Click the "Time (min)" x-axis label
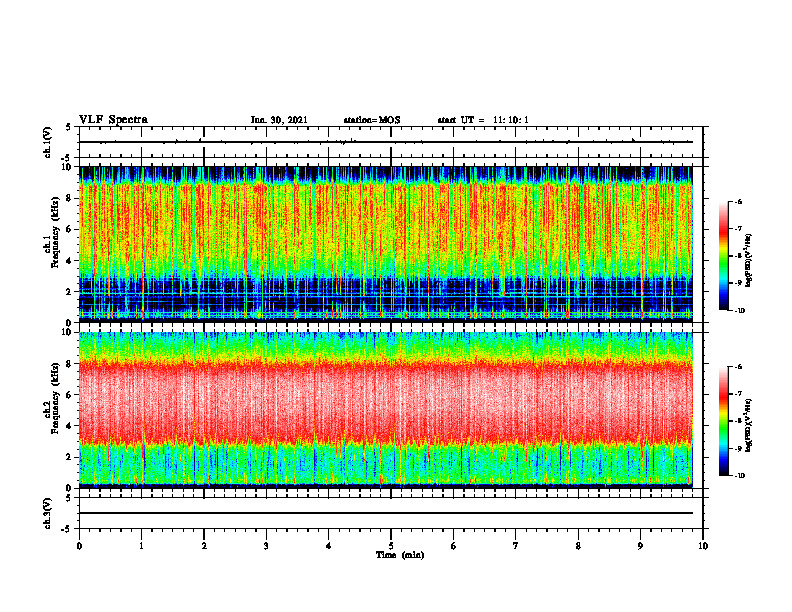792x612 pixels. pyautogui.click(x=400, y=555)
